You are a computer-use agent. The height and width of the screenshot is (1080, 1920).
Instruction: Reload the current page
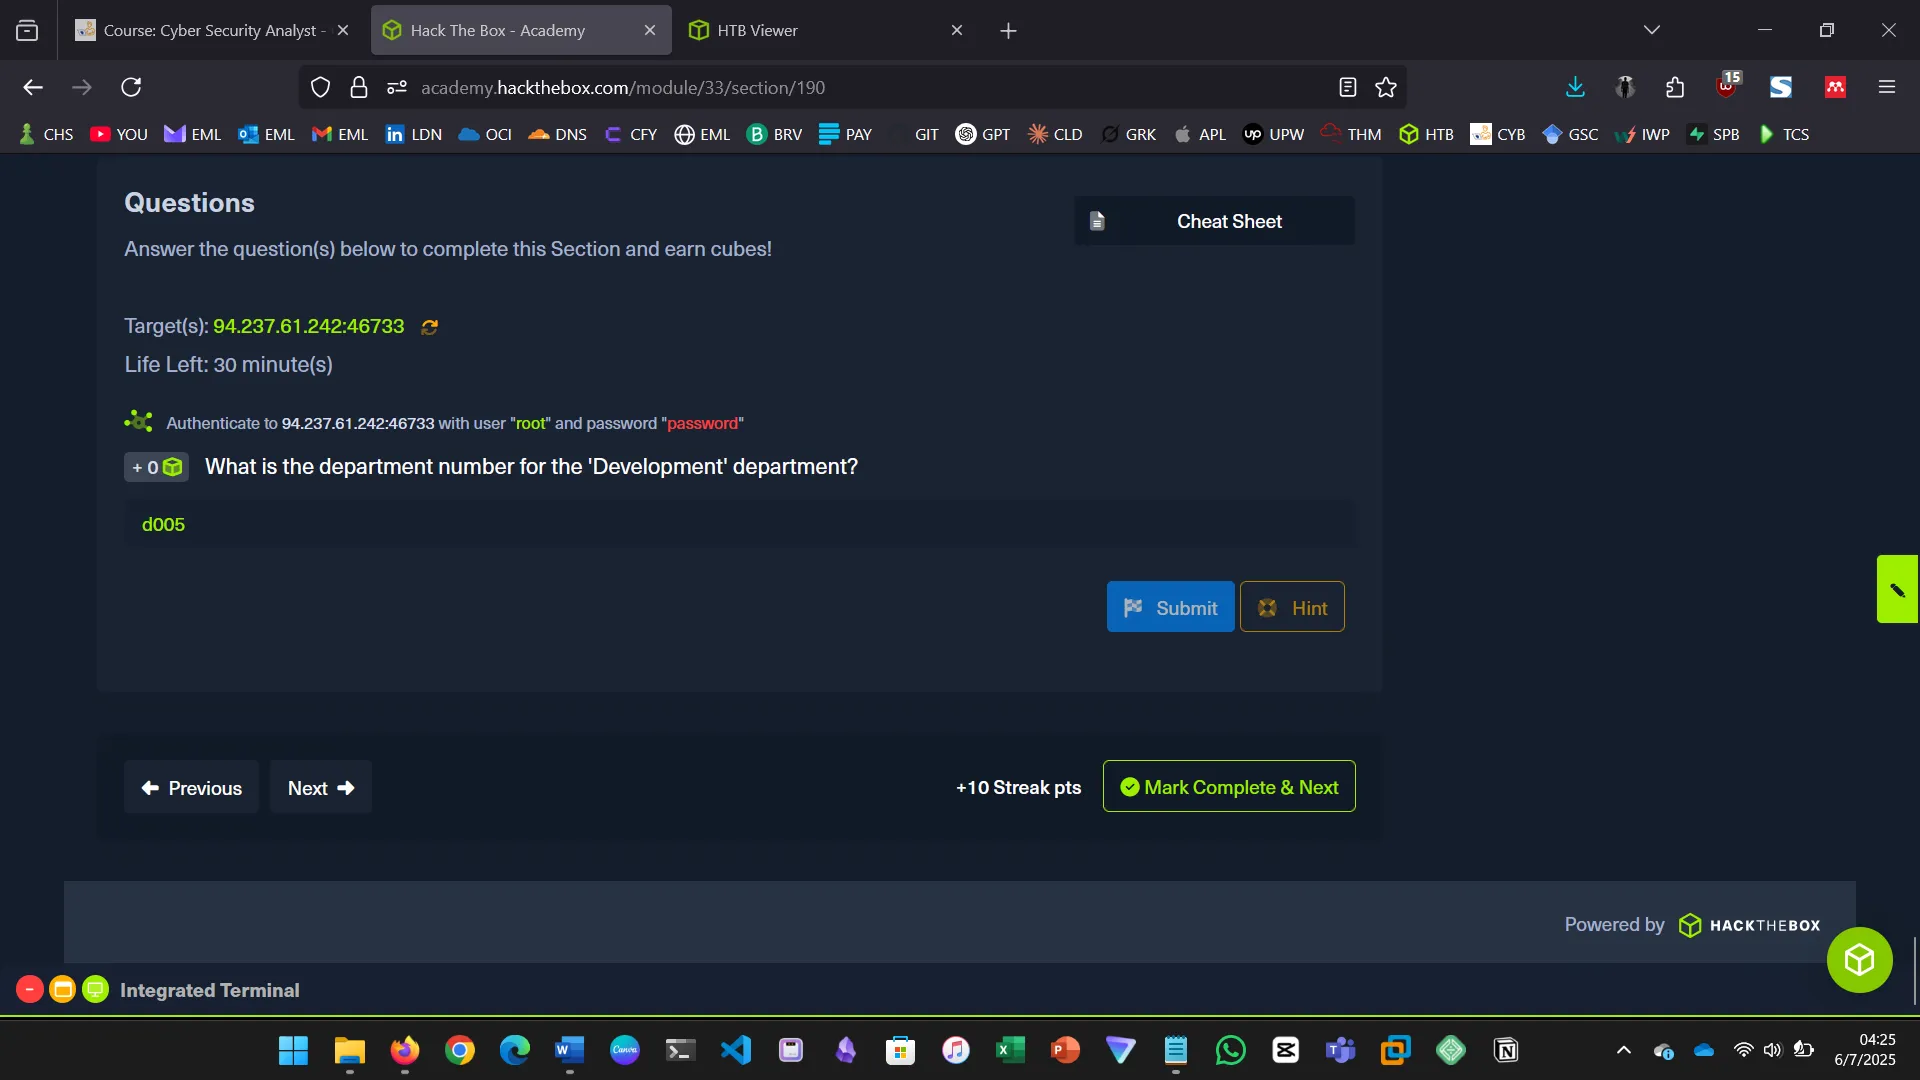pos(131,88)
